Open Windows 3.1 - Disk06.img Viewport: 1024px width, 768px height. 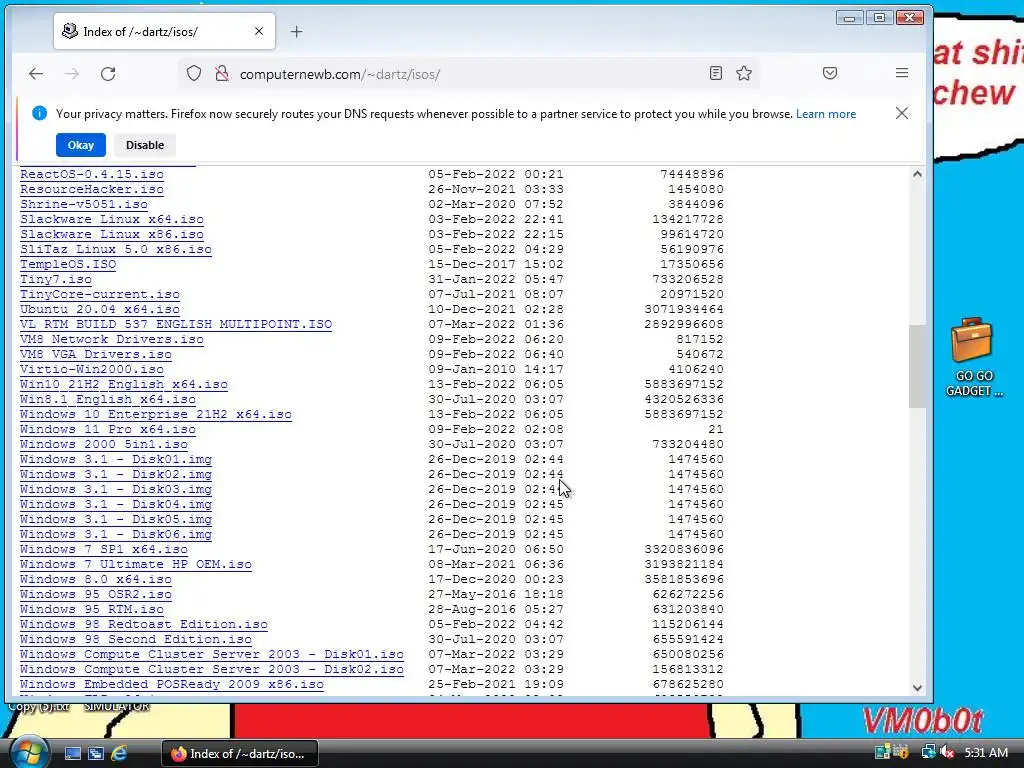[x=116, y=535]
